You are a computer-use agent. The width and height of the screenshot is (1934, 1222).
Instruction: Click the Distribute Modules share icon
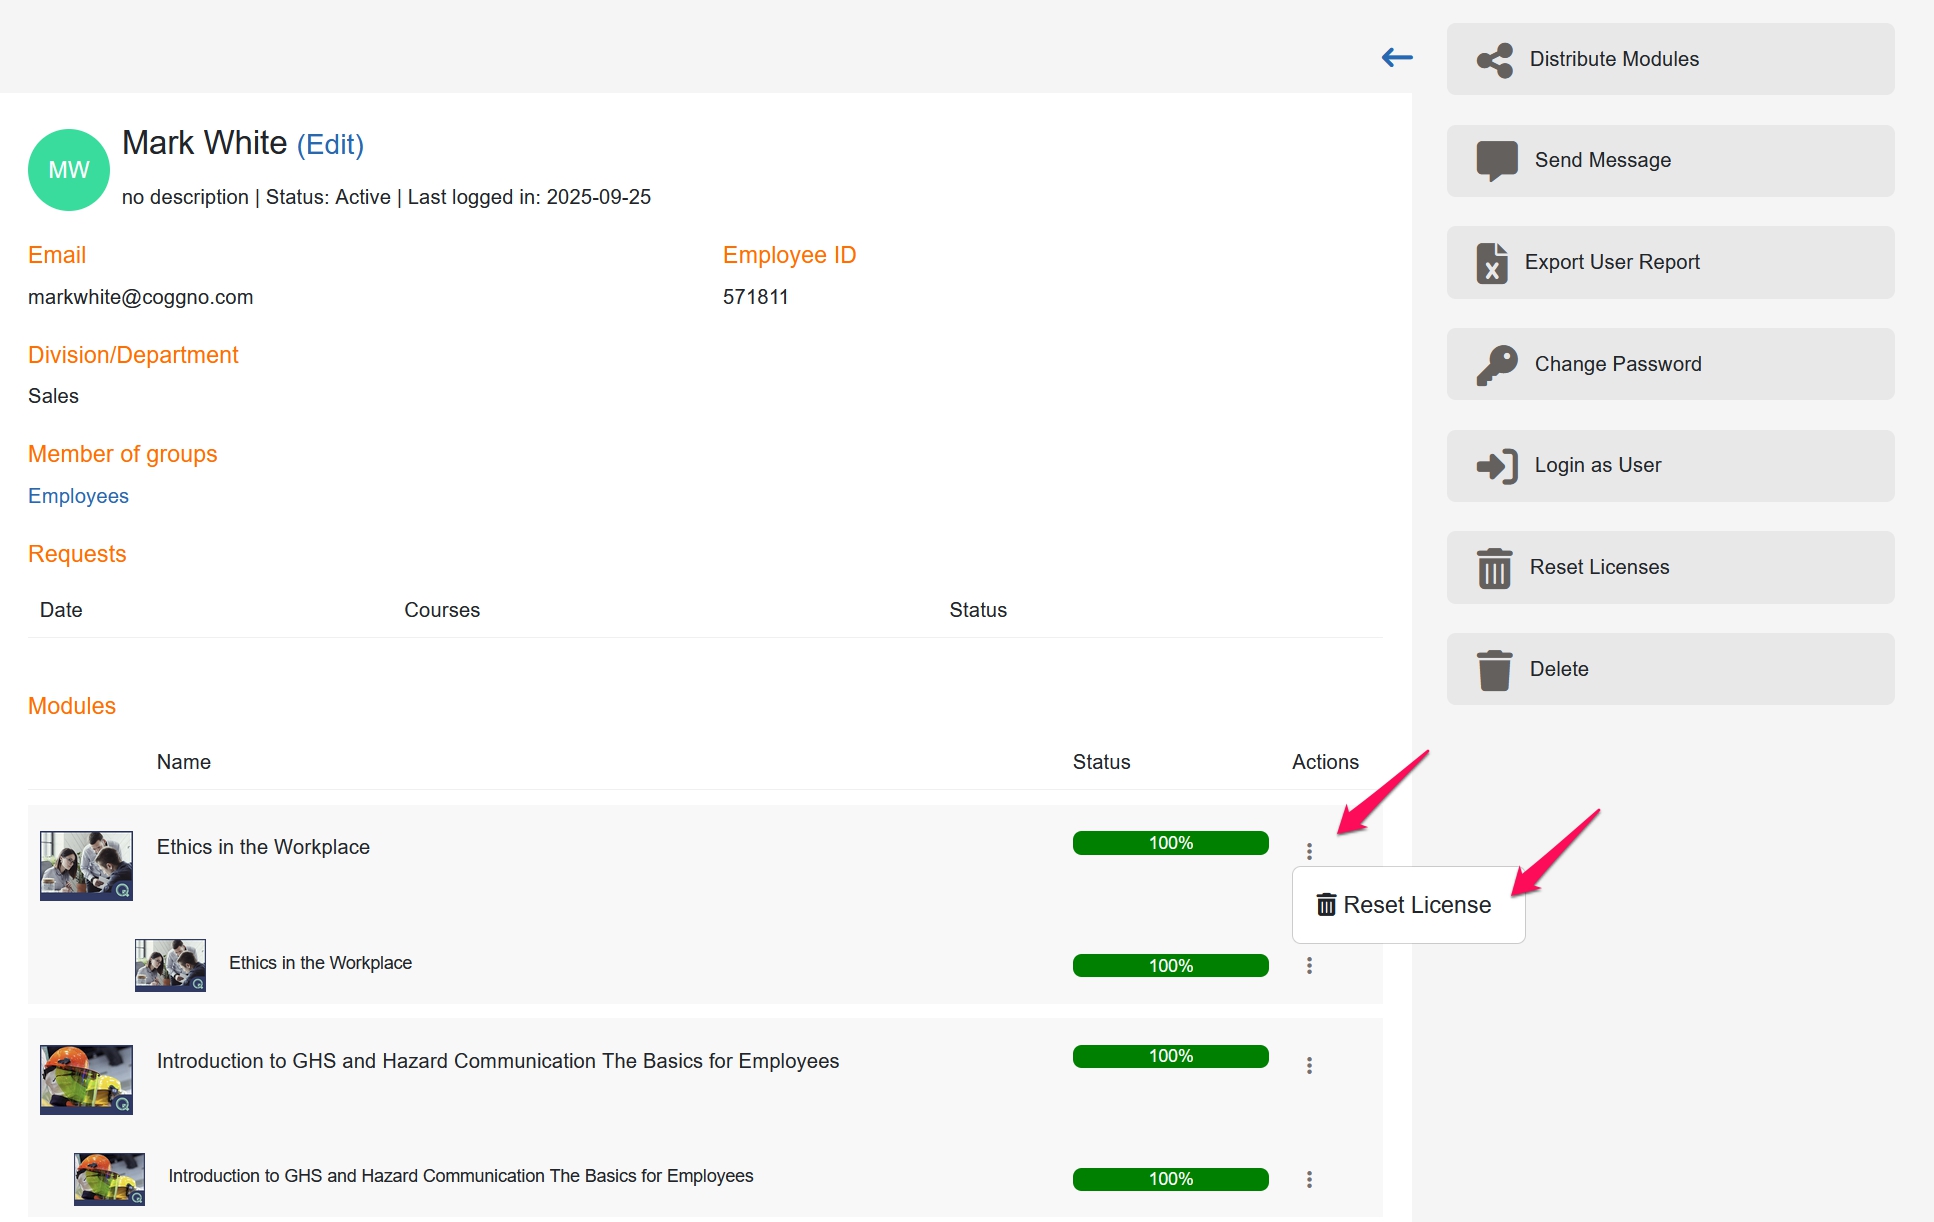[1495, 60]
